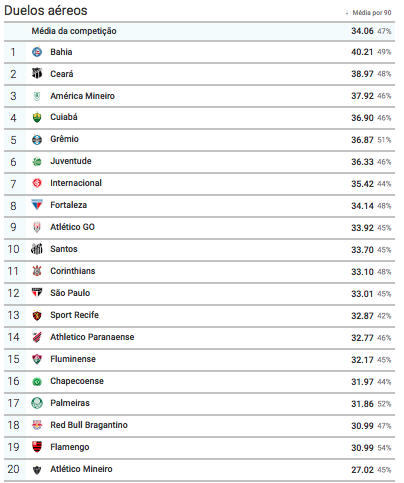Click the Internacional club crest
Screen dimensions: 404x483
[37, 183]
